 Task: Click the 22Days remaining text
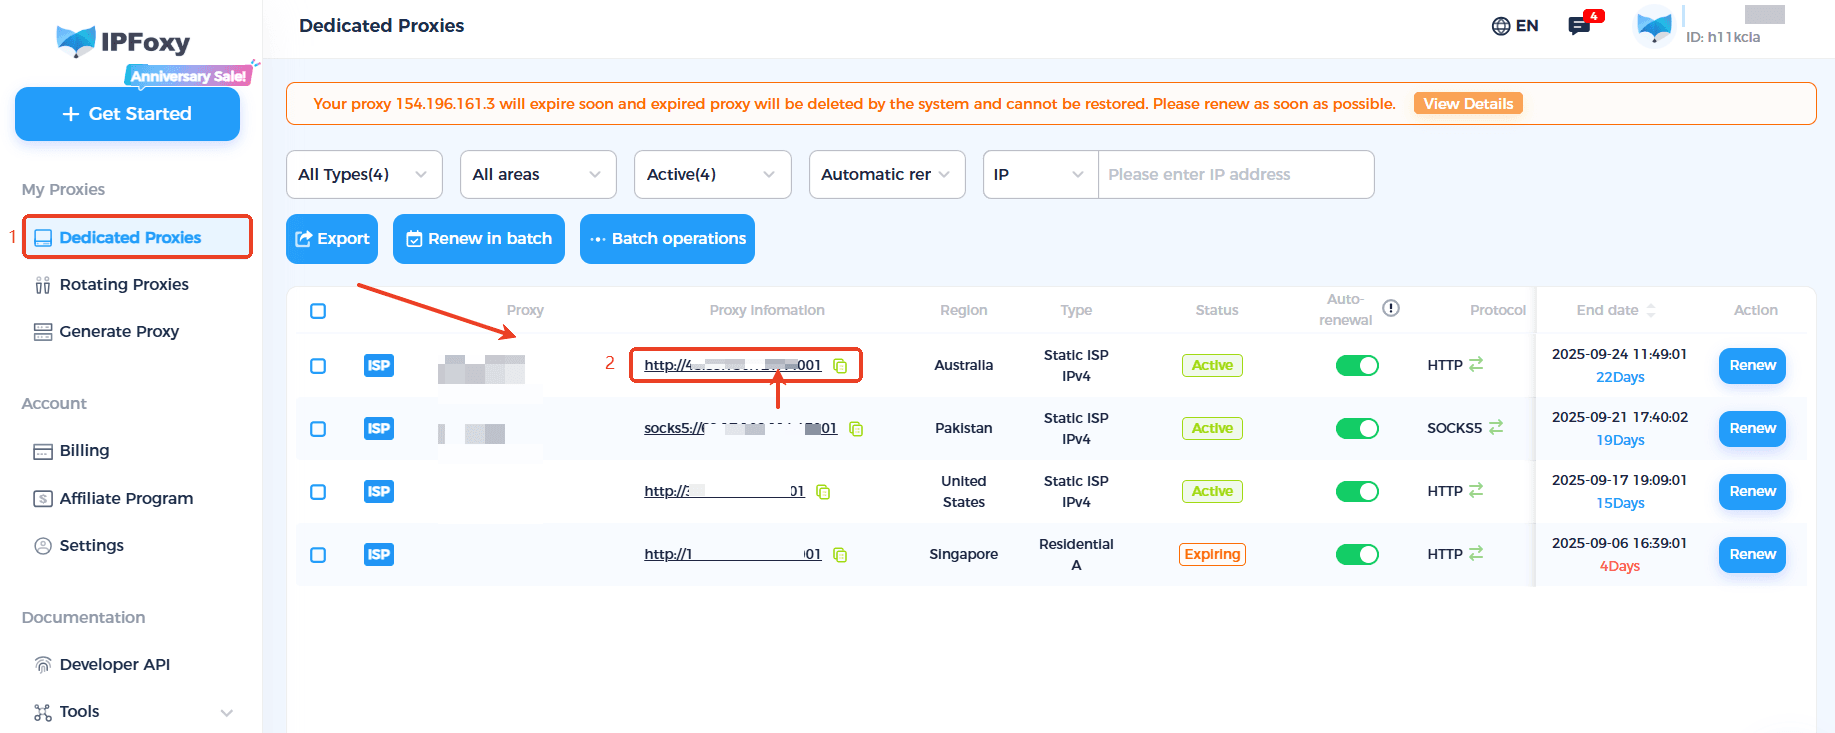click(x=1620, y=378)
